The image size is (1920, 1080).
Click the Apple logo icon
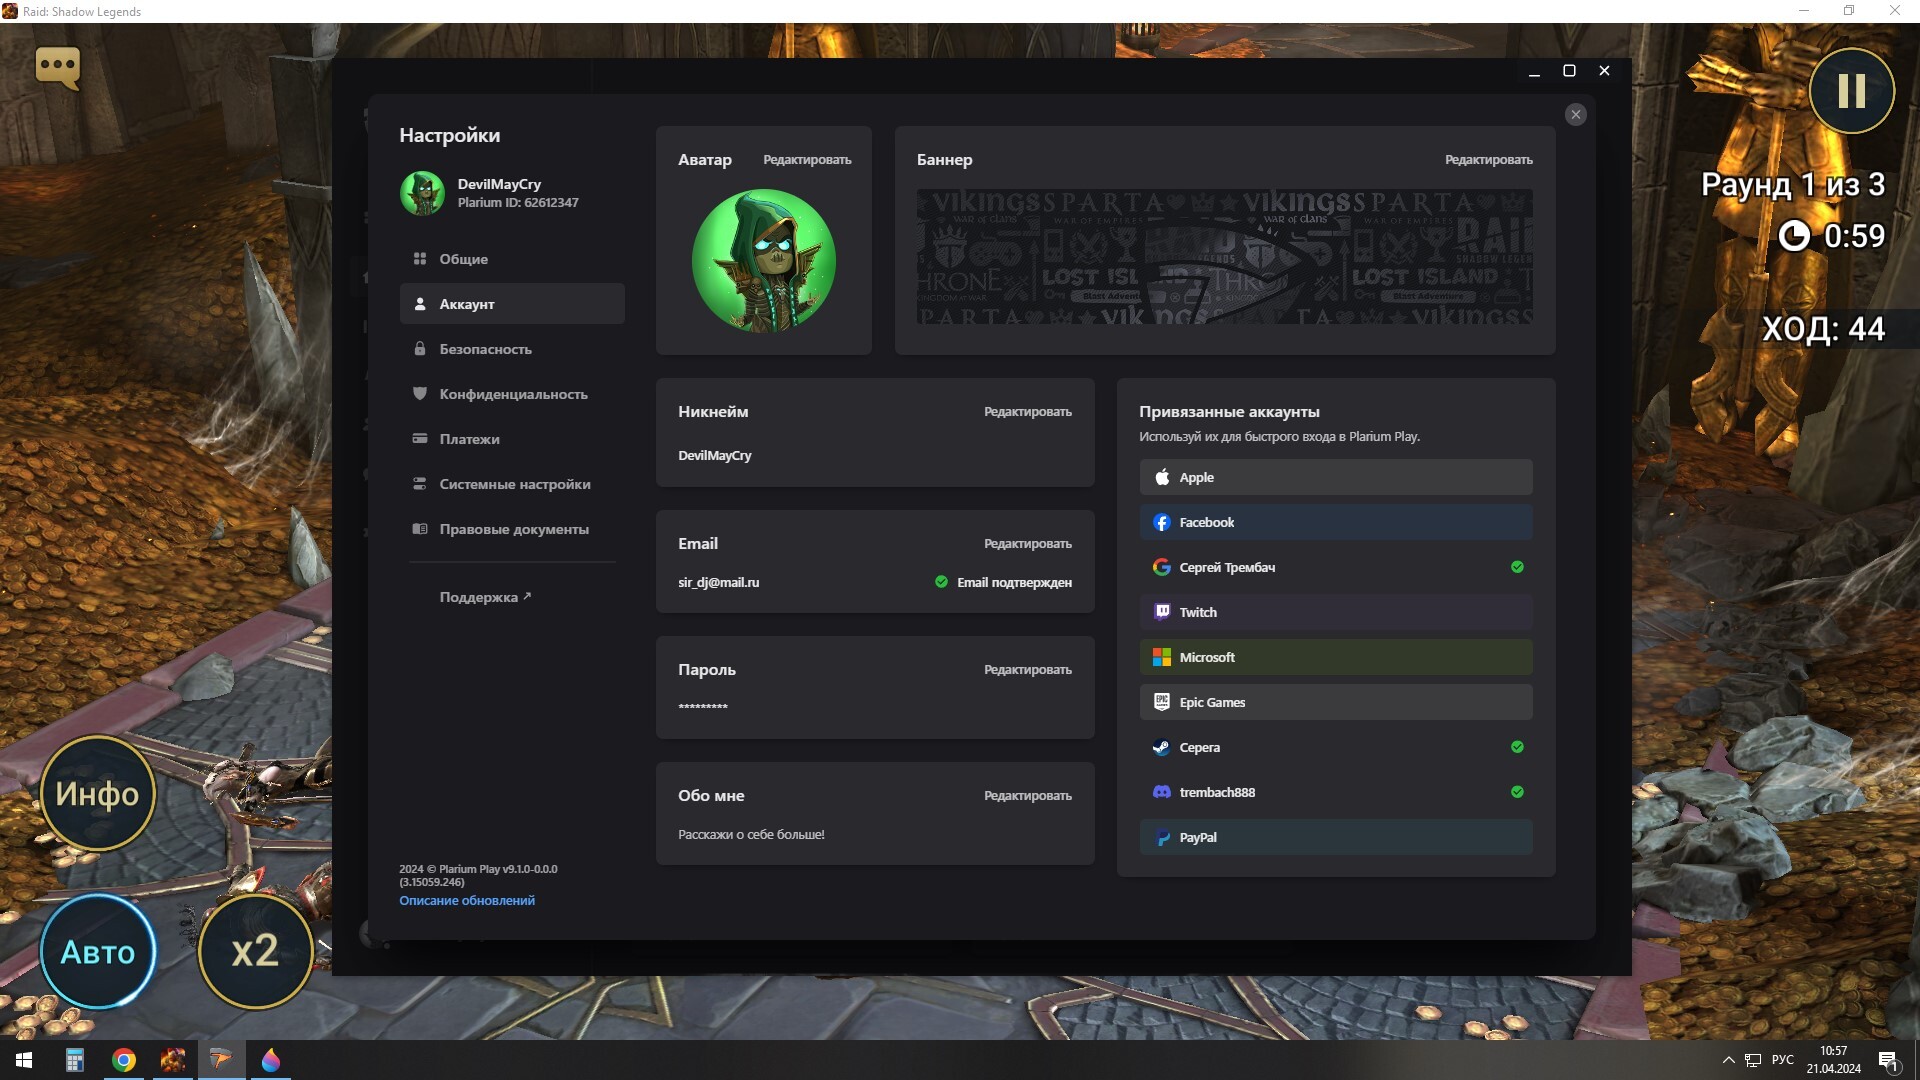click(x=1162, y=477)
